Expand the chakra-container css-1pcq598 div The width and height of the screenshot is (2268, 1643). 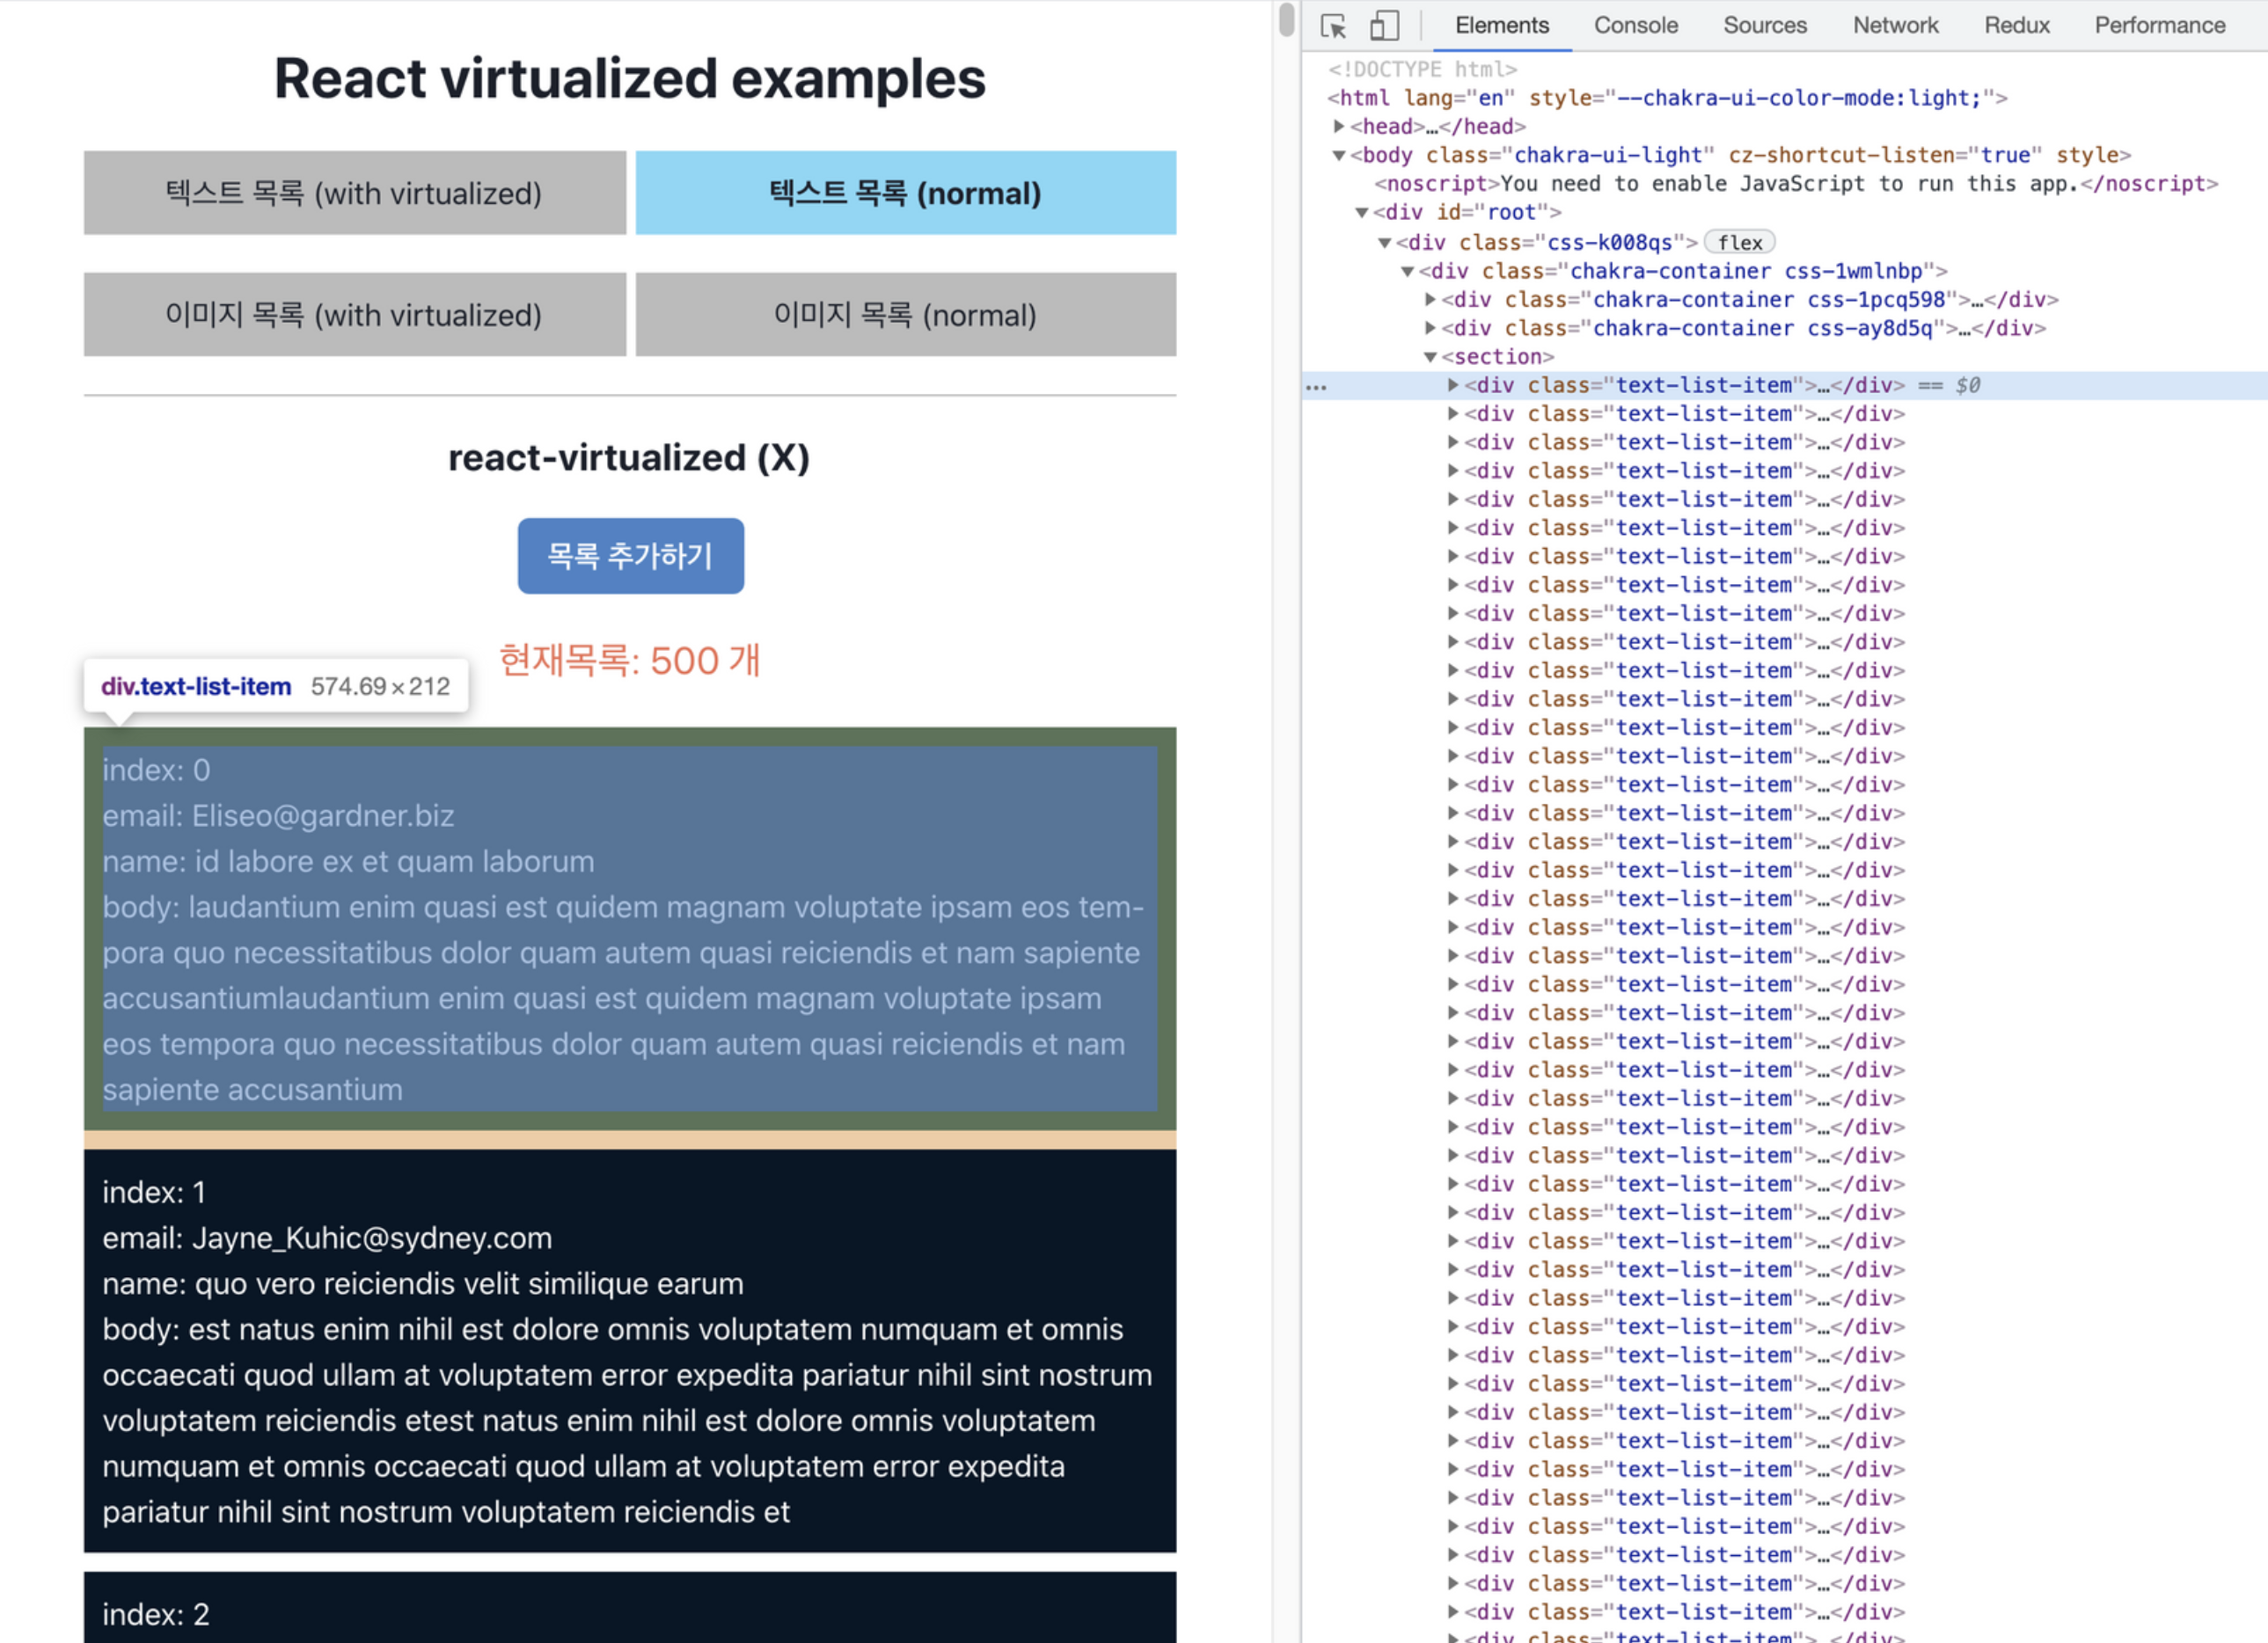coord(1430,299)
